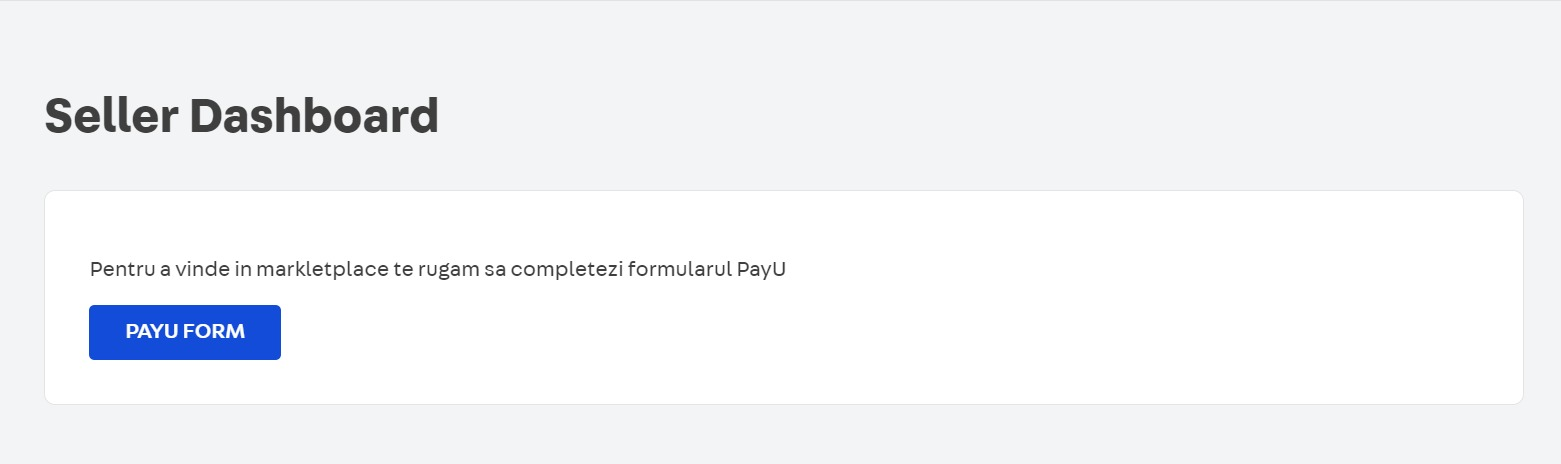Click the word "Pentru" in the message

pyautogui.click(x=119, y=270)
